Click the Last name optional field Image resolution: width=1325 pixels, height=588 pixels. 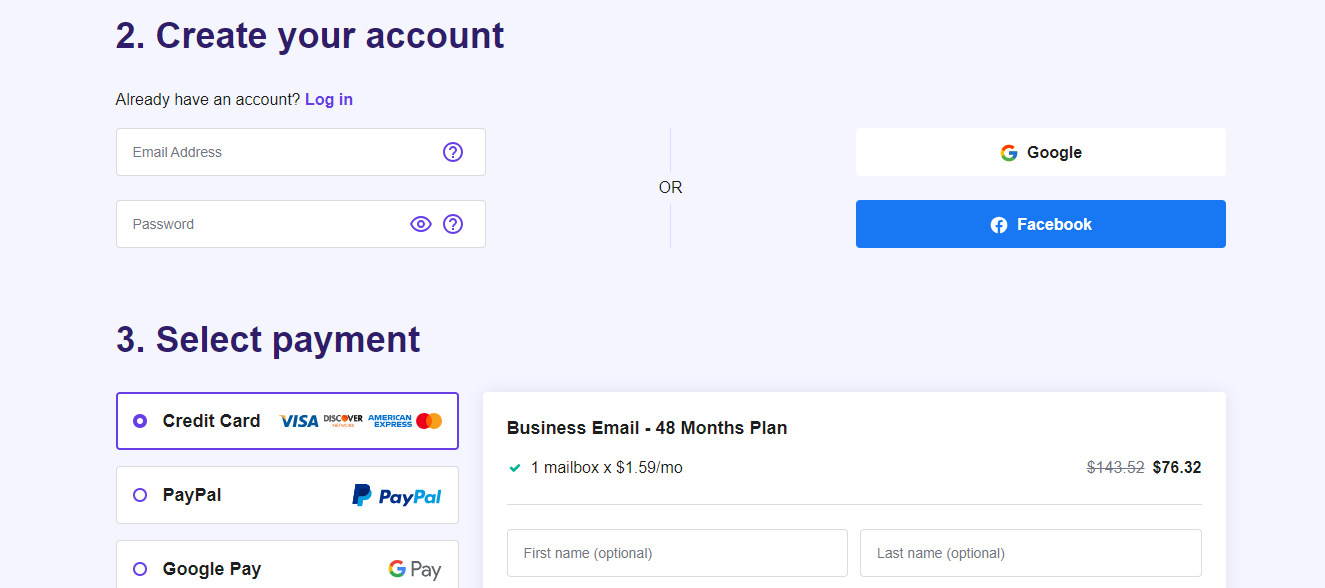point(1030,552)
